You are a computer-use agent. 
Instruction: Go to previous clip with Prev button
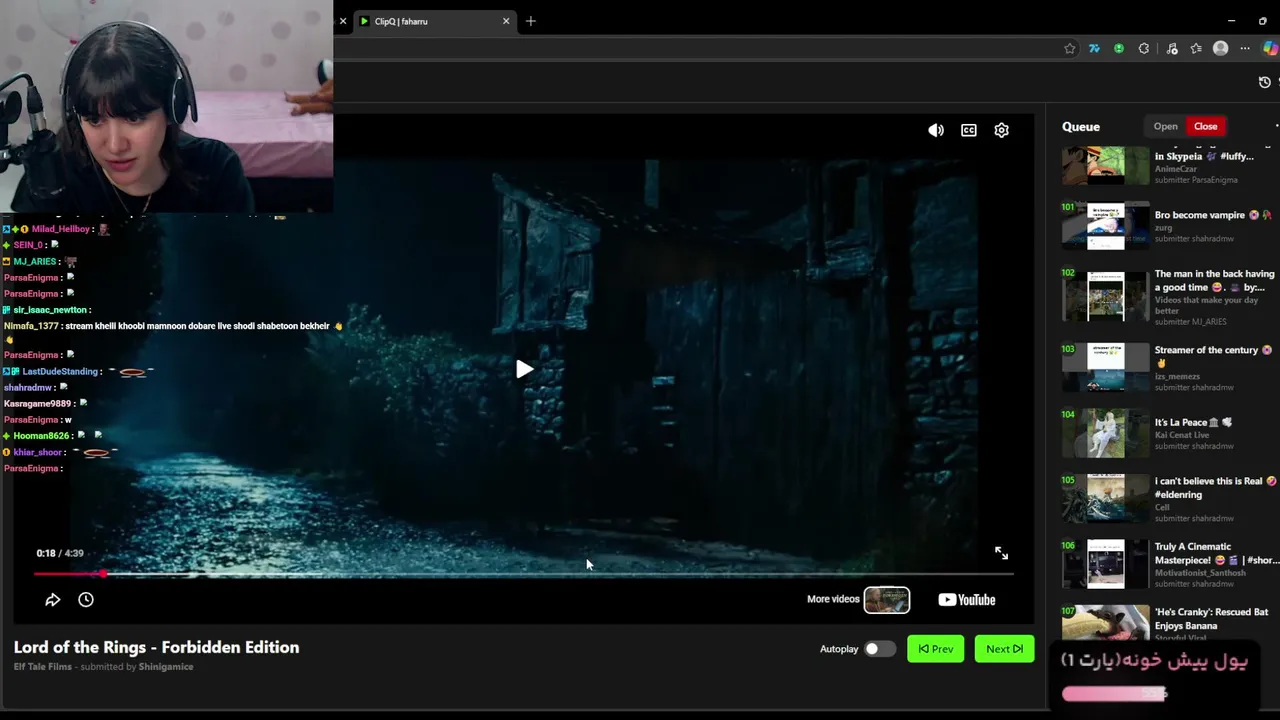pyautogui.click(x=936, y=649)
